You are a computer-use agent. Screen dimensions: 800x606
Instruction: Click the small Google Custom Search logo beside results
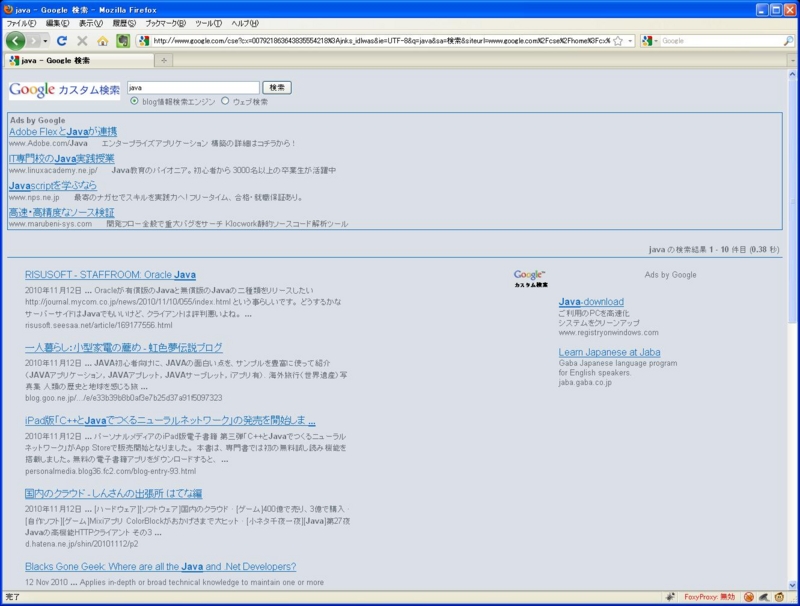coord(531,279)
